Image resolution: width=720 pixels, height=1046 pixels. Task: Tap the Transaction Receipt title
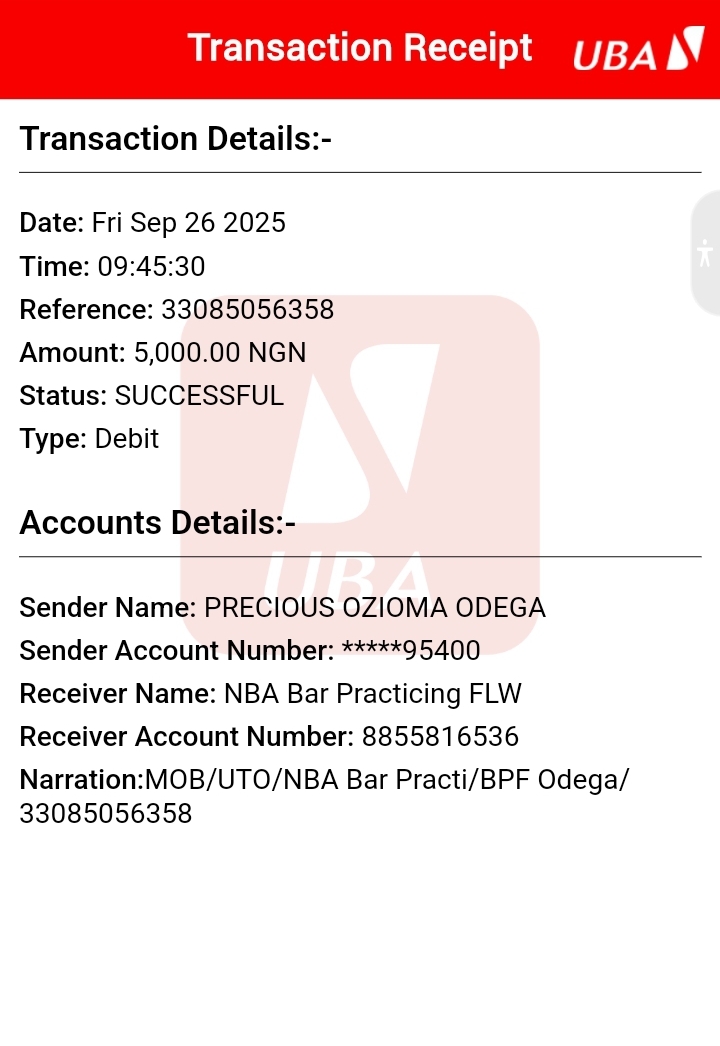pyautogui.click(x=360, y=48)
